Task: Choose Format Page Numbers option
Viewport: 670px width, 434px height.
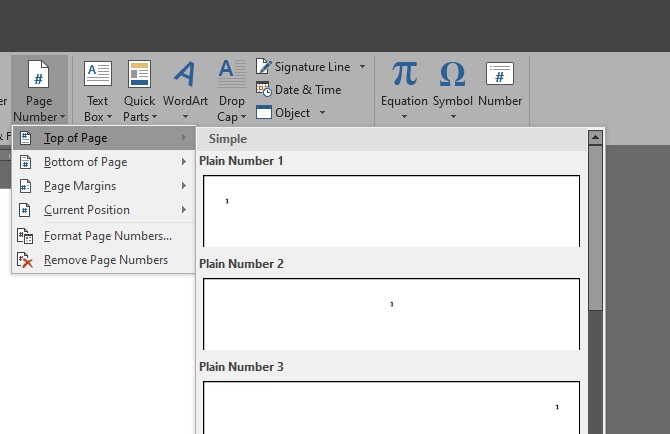Action: click(x=107, y=236)
